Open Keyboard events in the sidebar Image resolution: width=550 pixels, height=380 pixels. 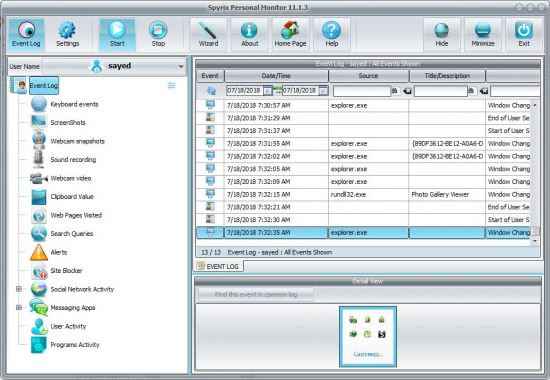tap(74, 105)
